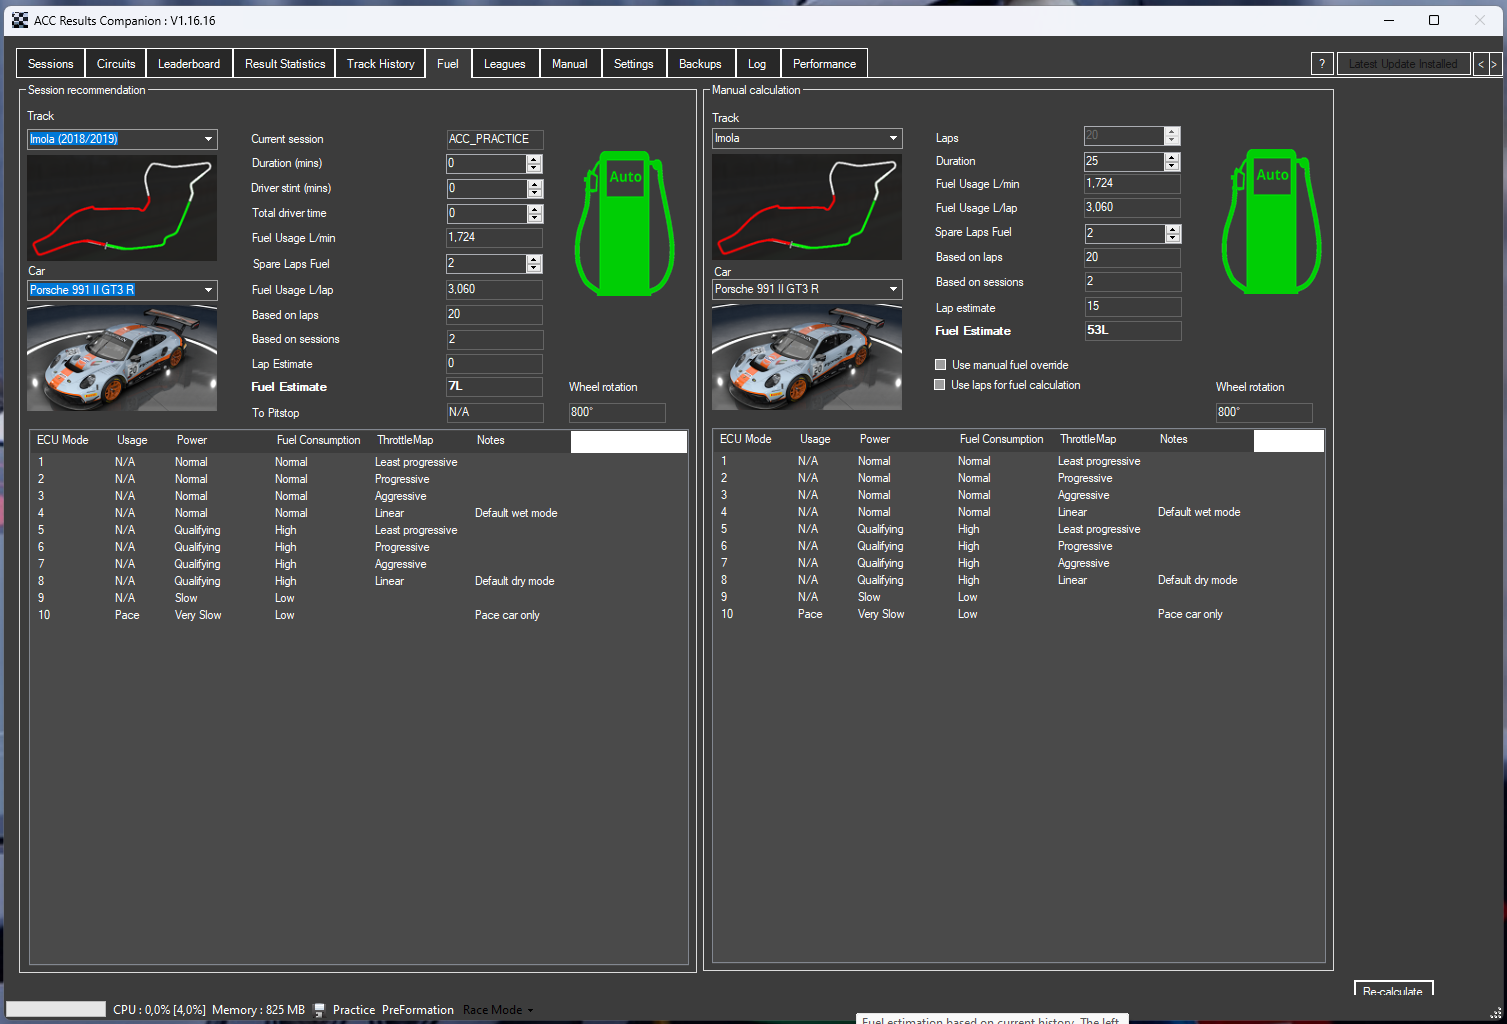Click the save icon in the status bar
The height and width of the screenshot is (1024, 1507).
[x=320, y=1010]
